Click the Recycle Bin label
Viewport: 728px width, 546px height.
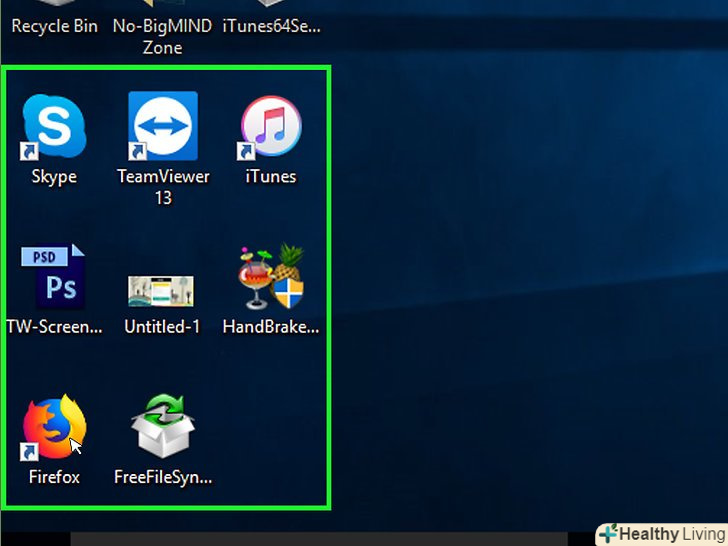click(55, 26)
